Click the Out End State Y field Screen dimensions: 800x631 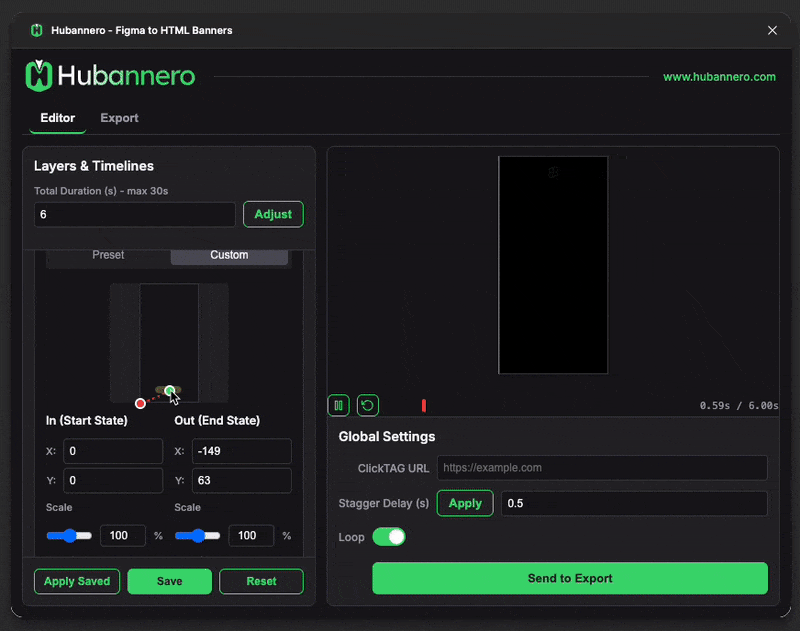pyautogui.click(x=241, y=481)
